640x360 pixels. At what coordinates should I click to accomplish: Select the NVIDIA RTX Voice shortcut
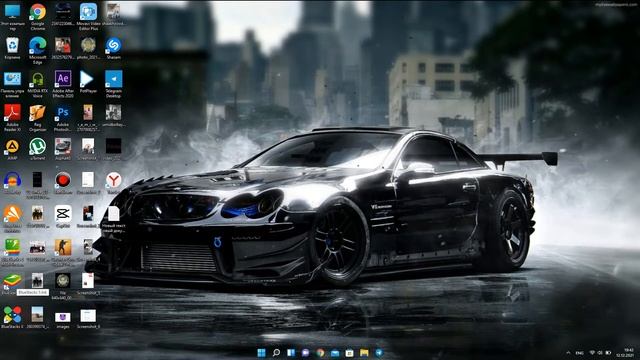click(x=38, y=79)
